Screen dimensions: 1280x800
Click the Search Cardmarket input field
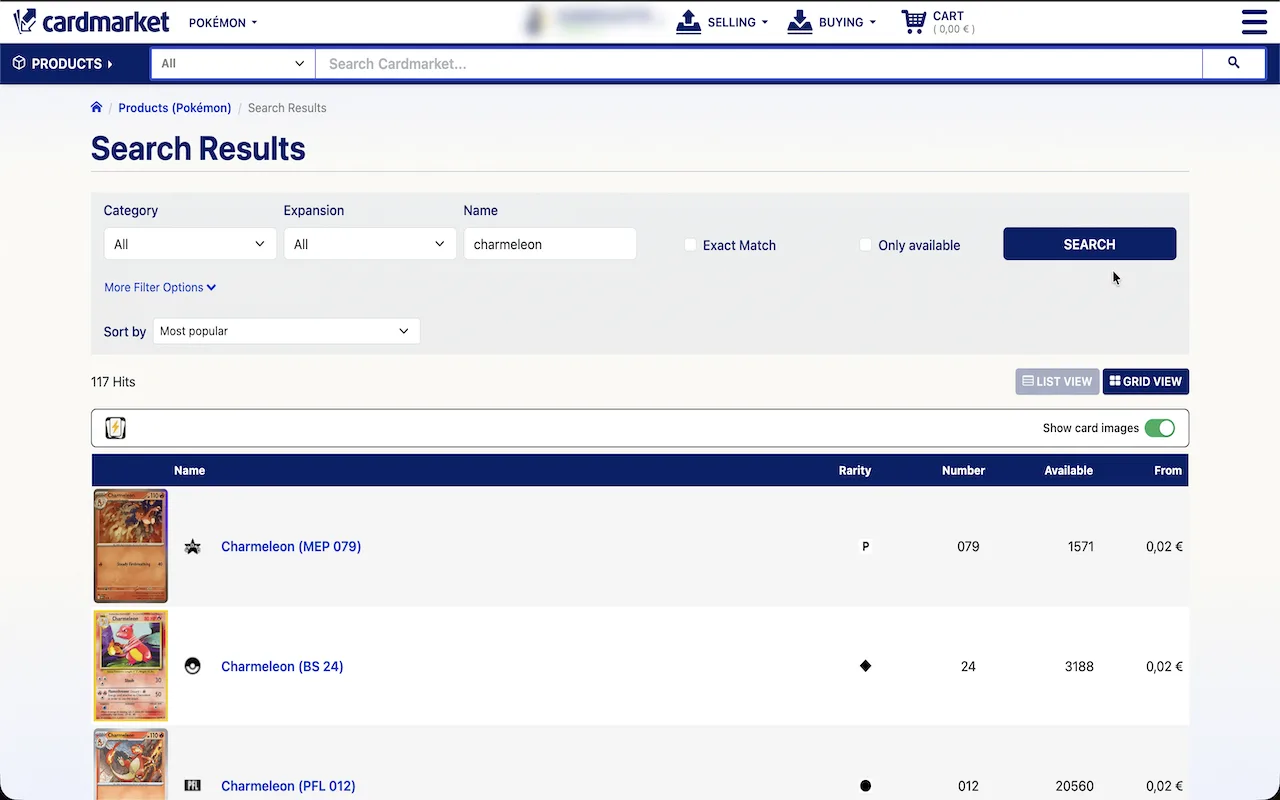[x=759, y=63]
